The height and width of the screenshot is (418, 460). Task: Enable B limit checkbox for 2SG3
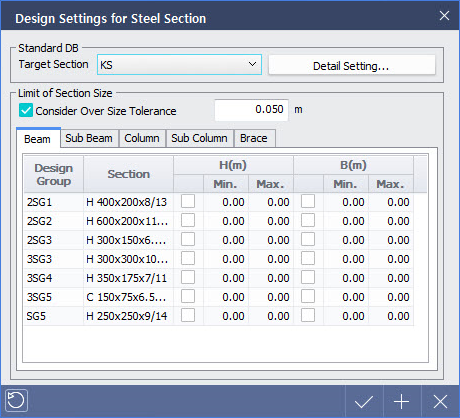click(x=308, y=239)
